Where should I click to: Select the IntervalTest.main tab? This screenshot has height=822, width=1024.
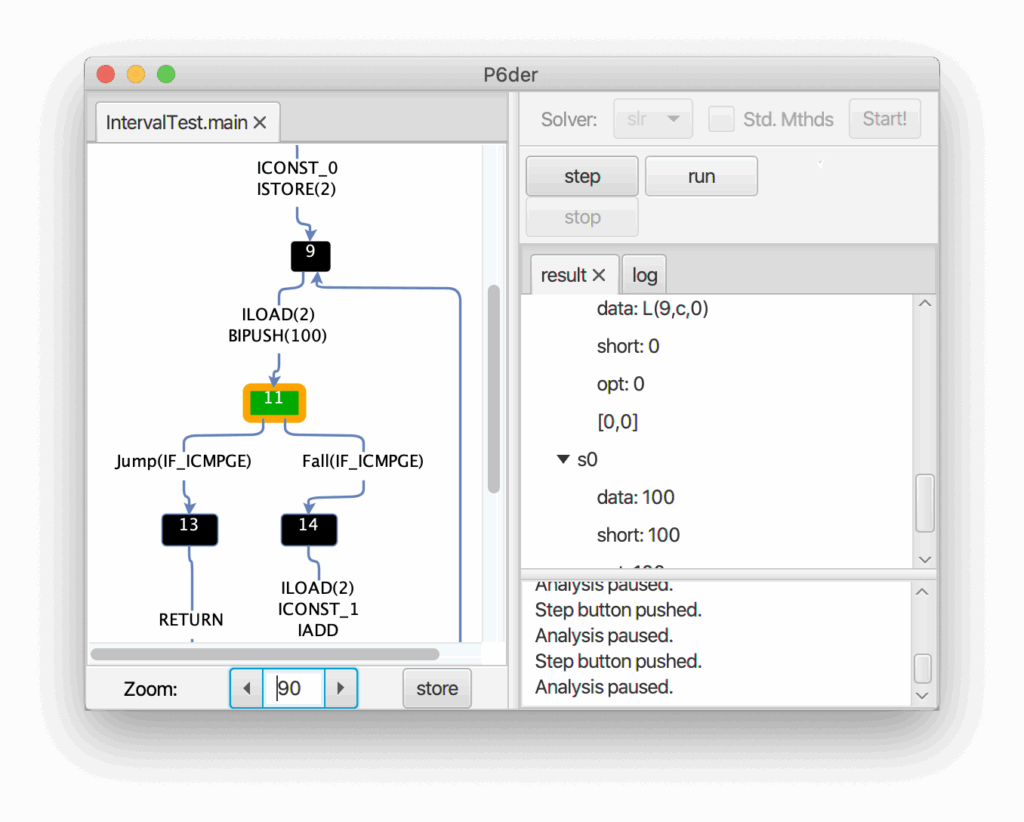176,123
